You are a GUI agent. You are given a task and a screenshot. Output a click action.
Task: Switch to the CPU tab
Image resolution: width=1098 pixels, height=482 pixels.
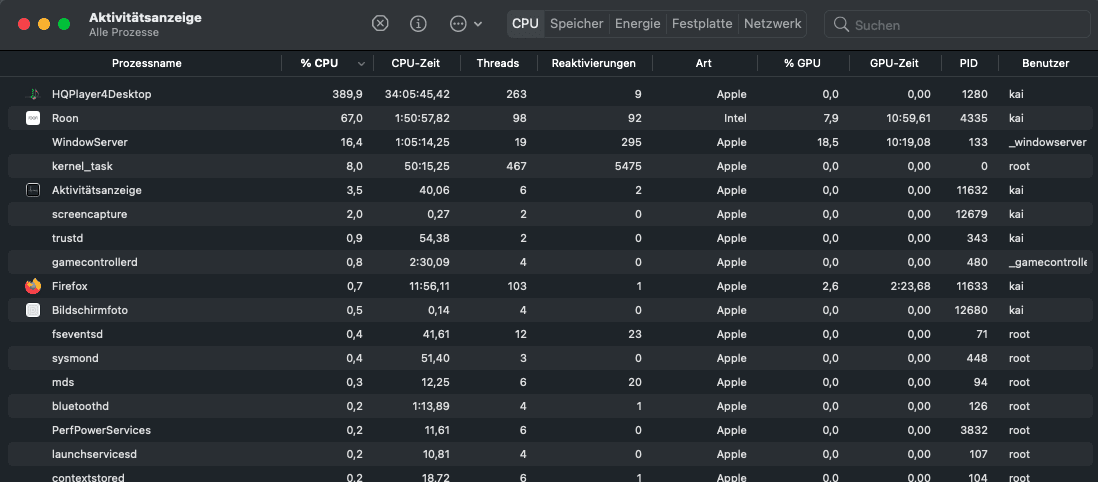pos(525,24)
